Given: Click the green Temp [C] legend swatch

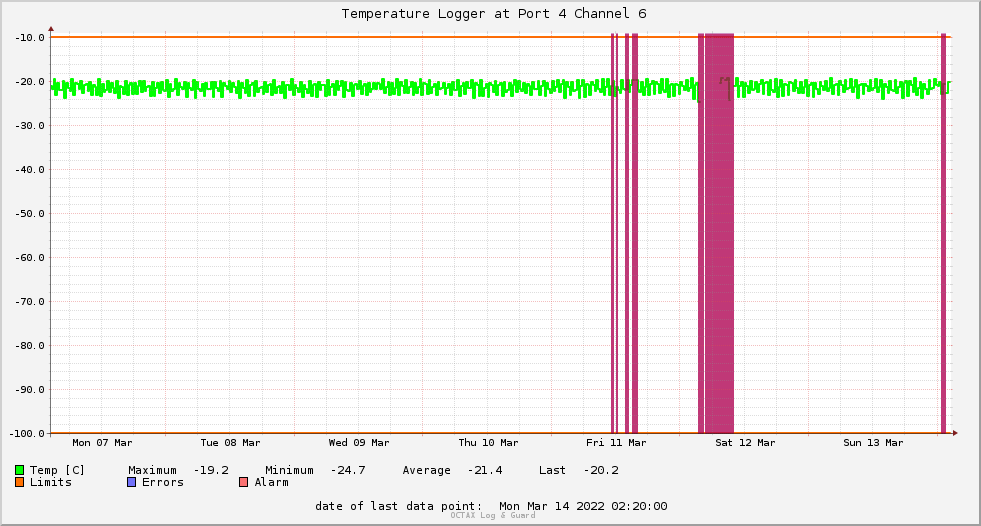Looking at the screenshot, I should point(19,470).
